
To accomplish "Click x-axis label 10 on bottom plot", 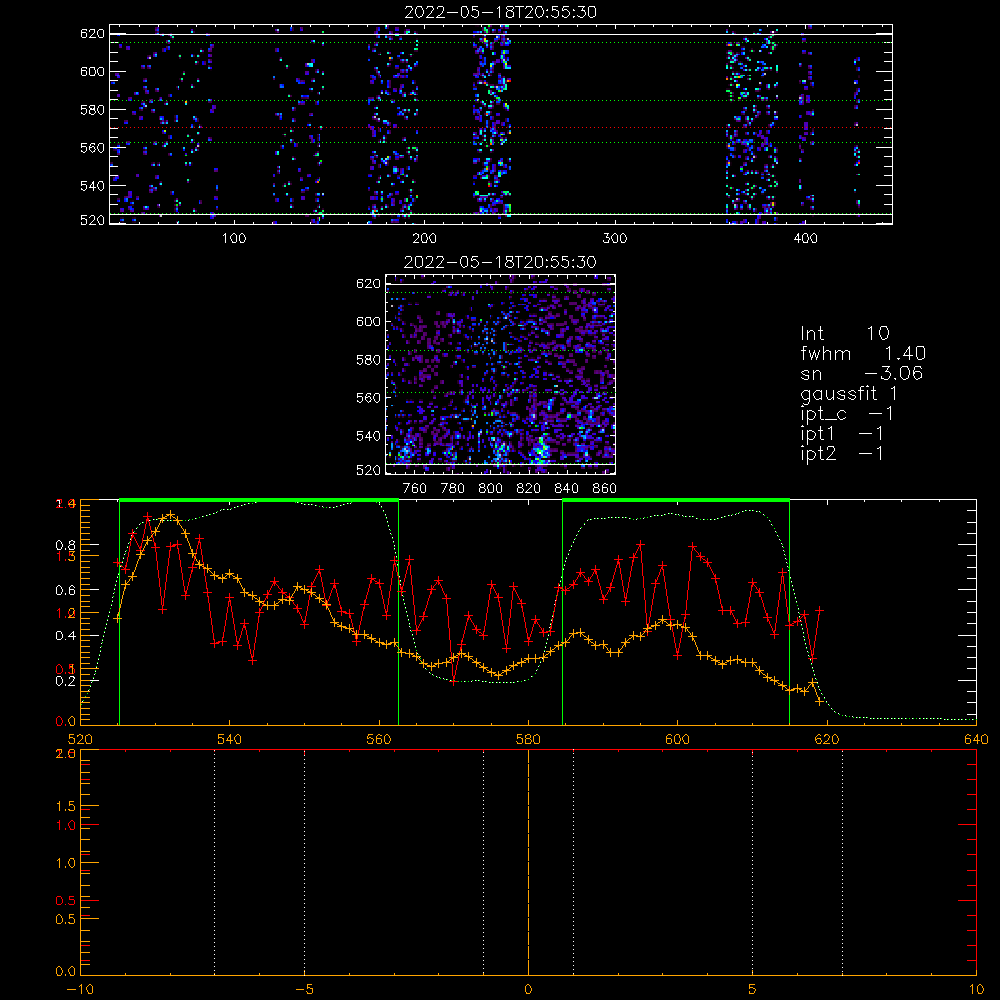I will pyautogui.click(x=976, y=990).
